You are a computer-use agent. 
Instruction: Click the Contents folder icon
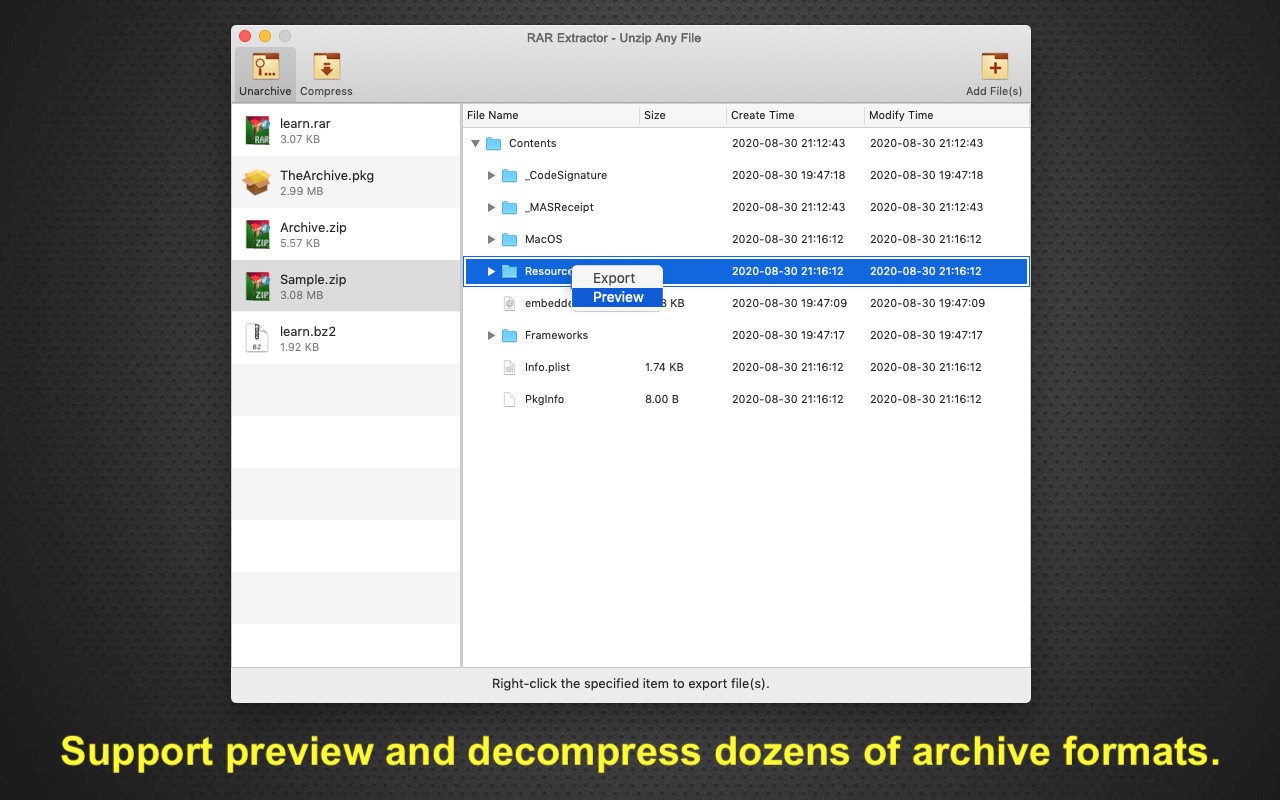pos(493,143)
